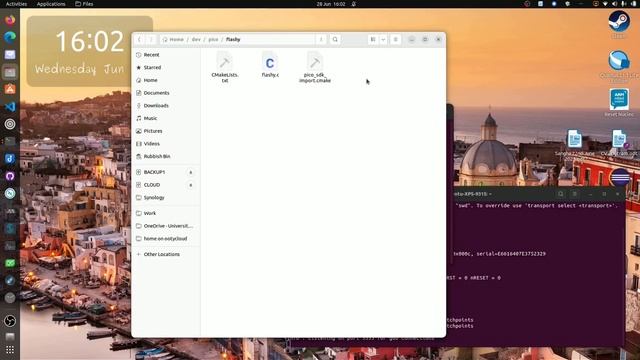Open the Files search tool
The width and height of the screenshot is (640, 360).
click(x=335, y=40)
